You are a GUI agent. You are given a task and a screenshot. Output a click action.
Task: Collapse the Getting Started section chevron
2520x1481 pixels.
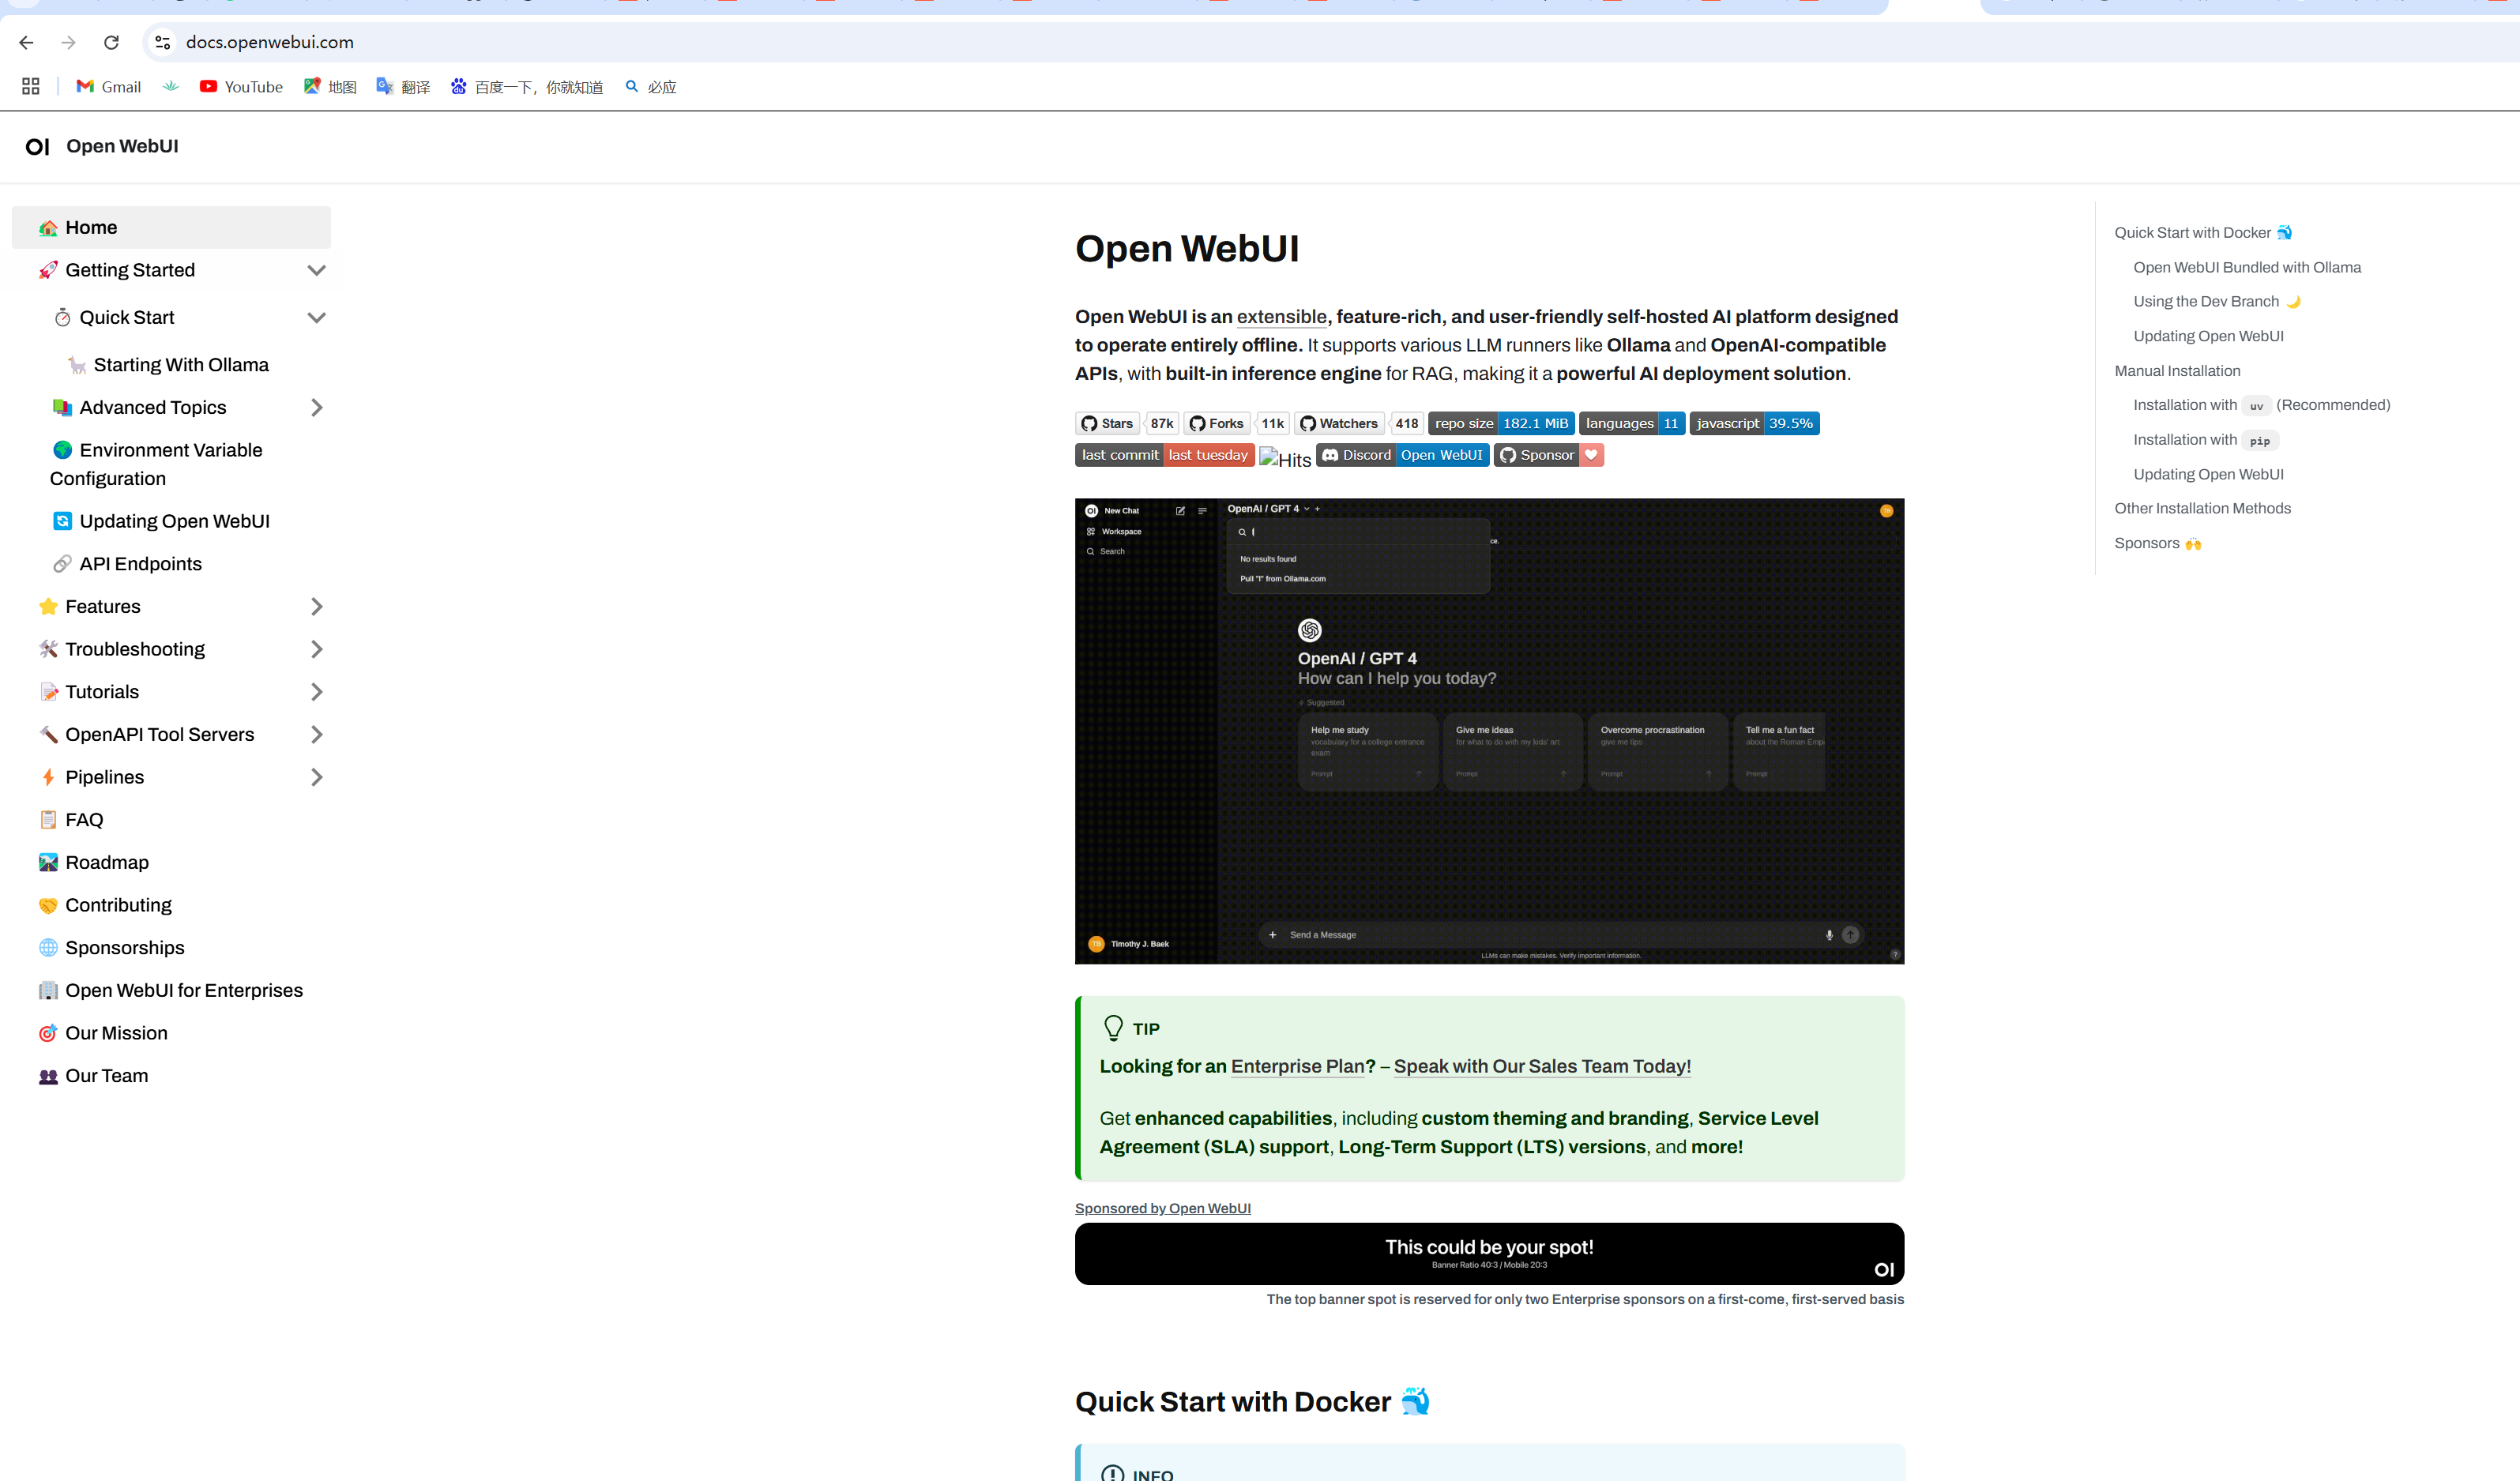[x=317, y=270]
